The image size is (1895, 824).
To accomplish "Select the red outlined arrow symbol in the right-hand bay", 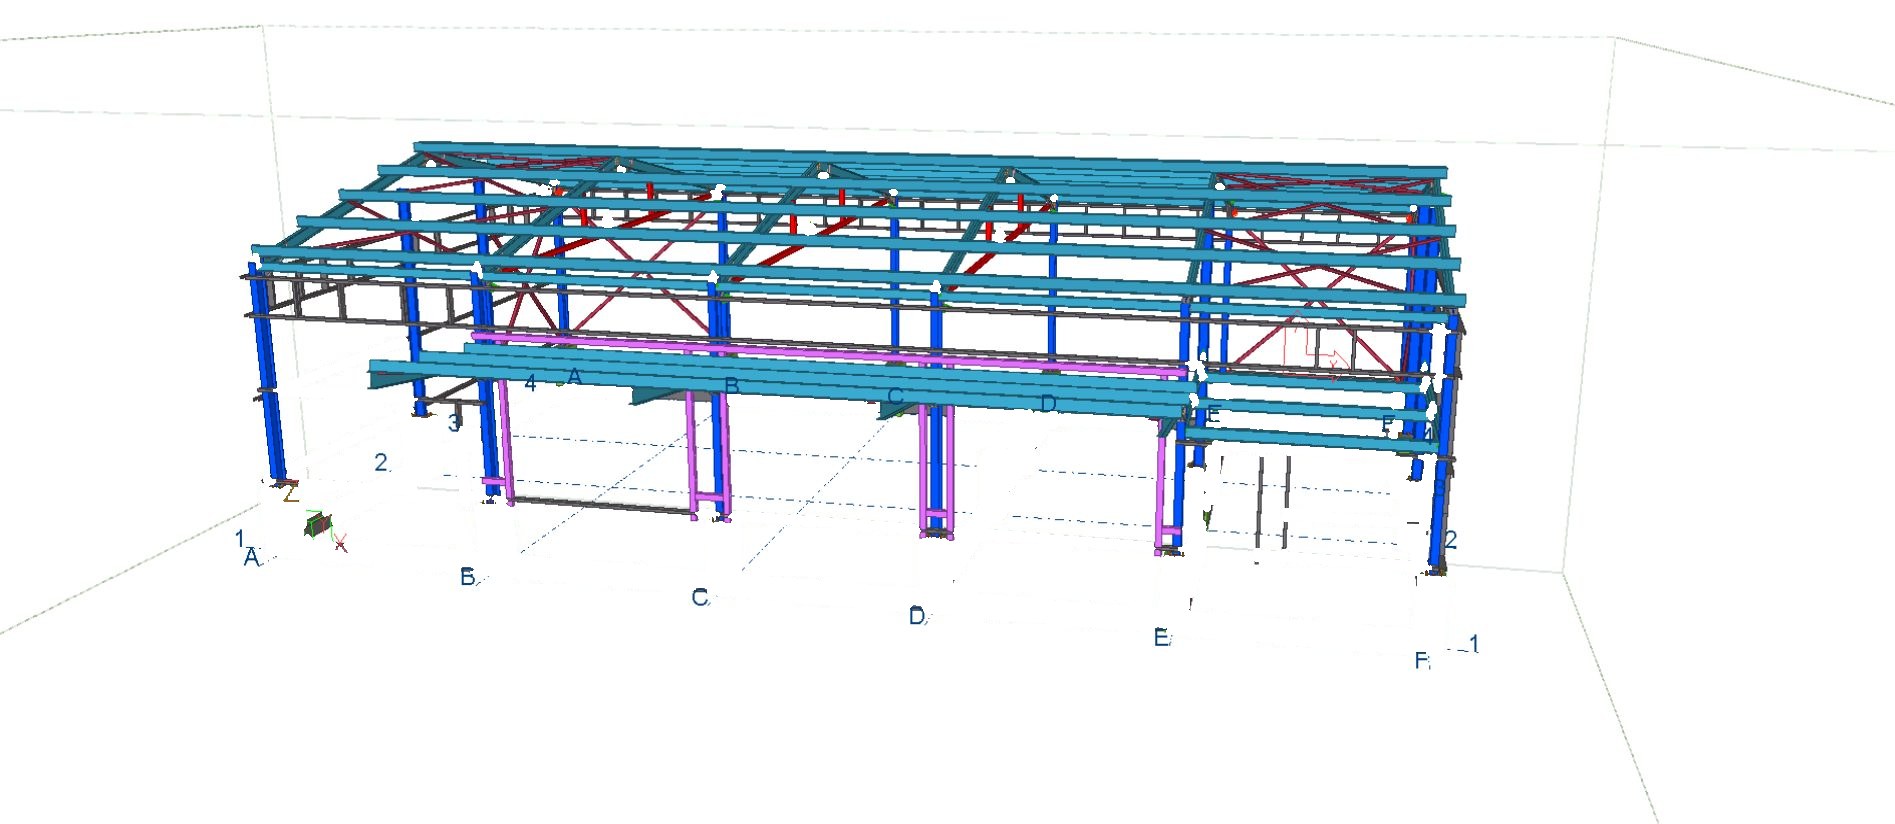I will click(1314, 347).
